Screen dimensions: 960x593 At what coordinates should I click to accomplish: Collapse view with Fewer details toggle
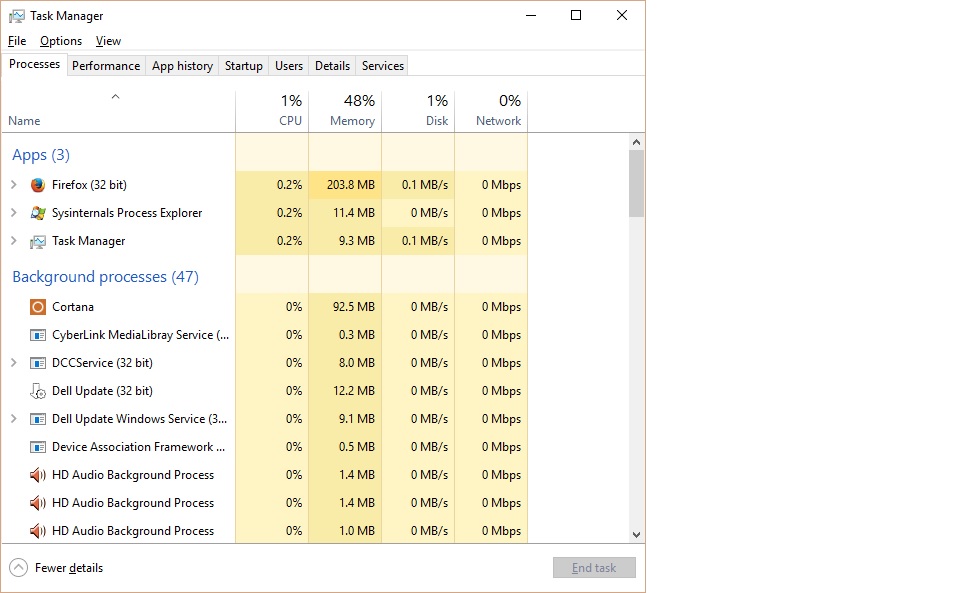point(56,568)
